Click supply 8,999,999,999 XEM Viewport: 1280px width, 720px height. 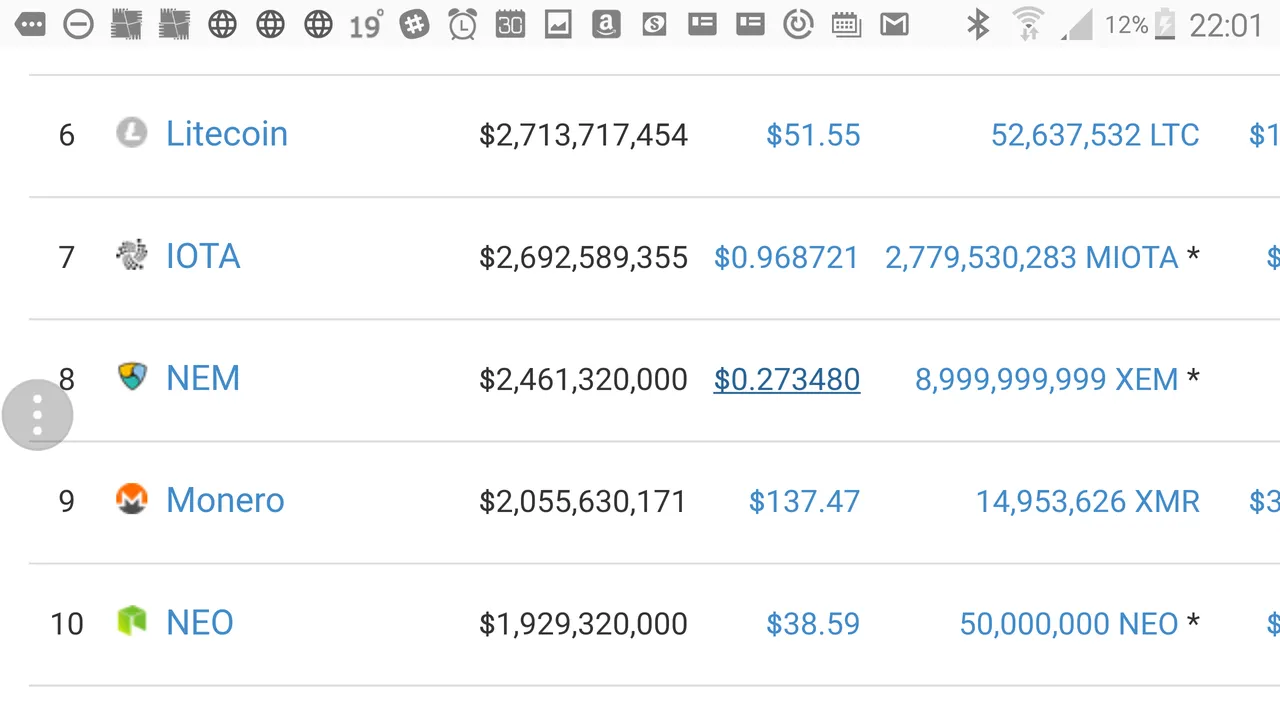pyautogui.click(x=1047, y=379)
